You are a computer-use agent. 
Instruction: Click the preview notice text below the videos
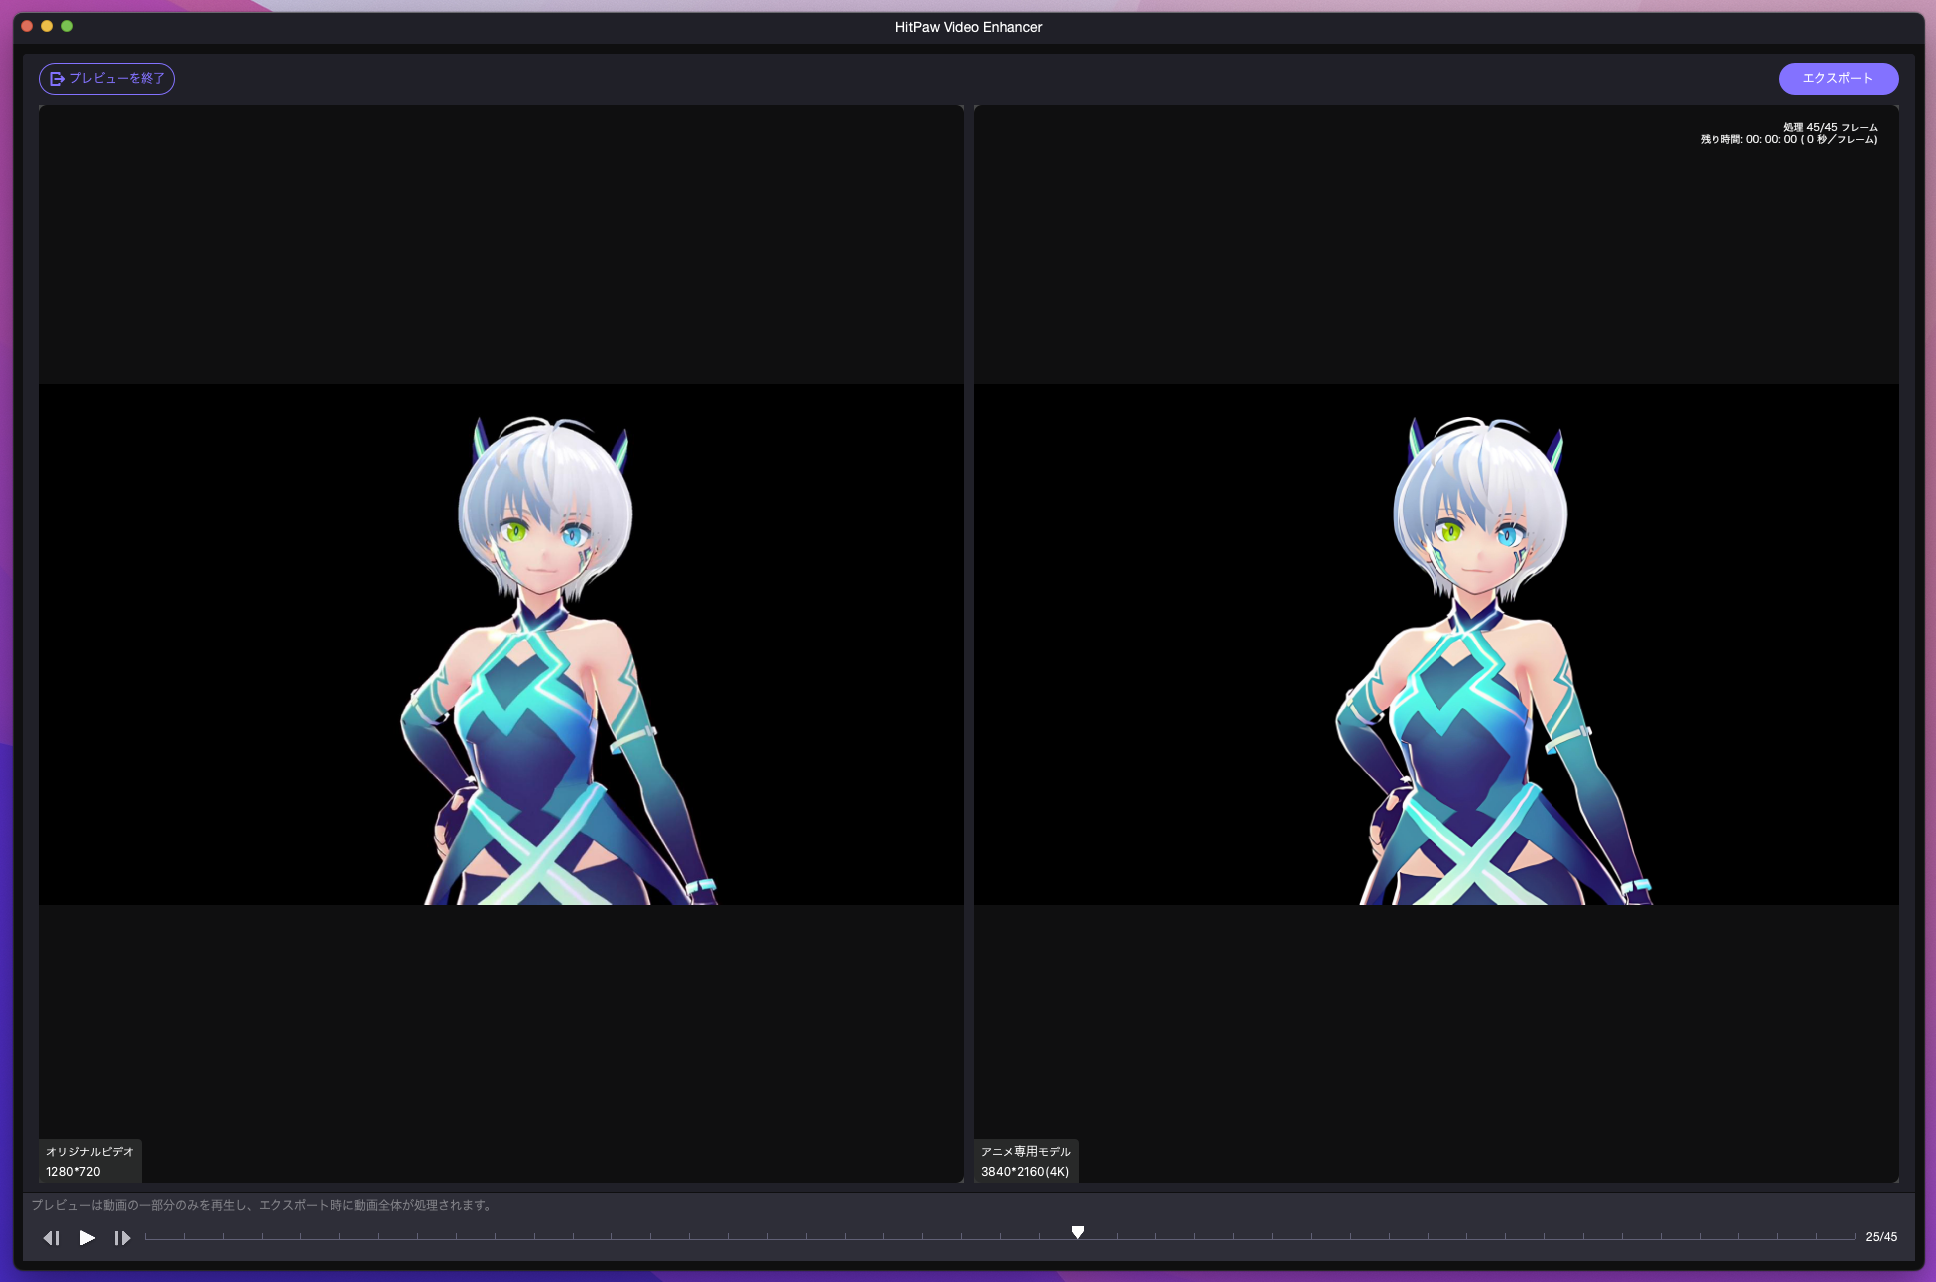pos(263,1205)
